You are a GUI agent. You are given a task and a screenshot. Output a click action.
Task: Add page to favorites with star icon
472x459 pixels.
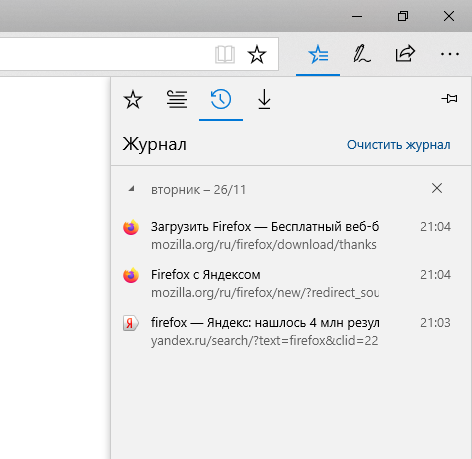point(257,54)
